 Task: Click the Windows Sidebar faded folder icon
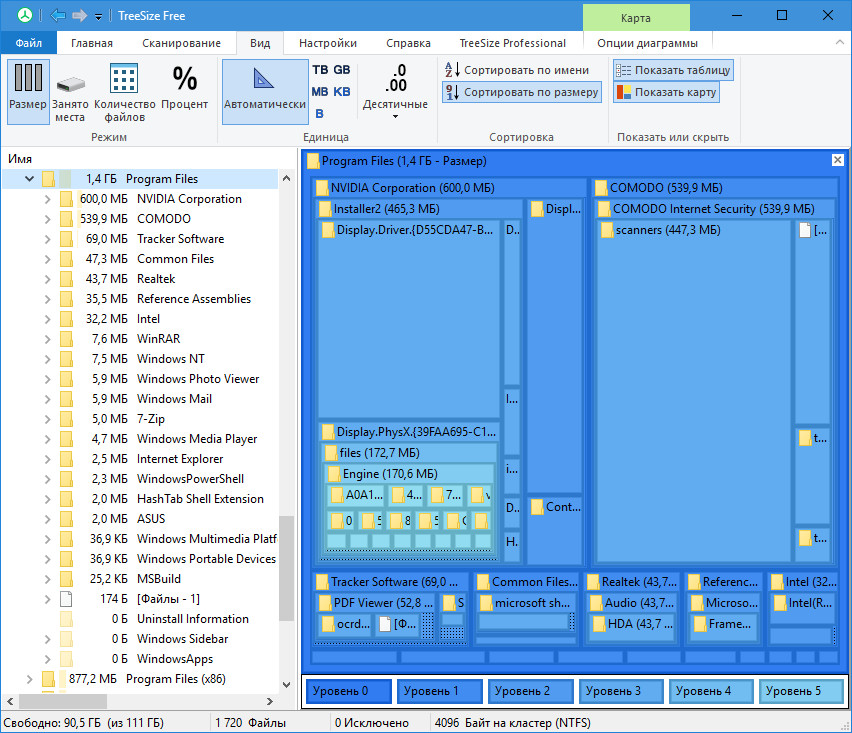click(x=66, y=638)
